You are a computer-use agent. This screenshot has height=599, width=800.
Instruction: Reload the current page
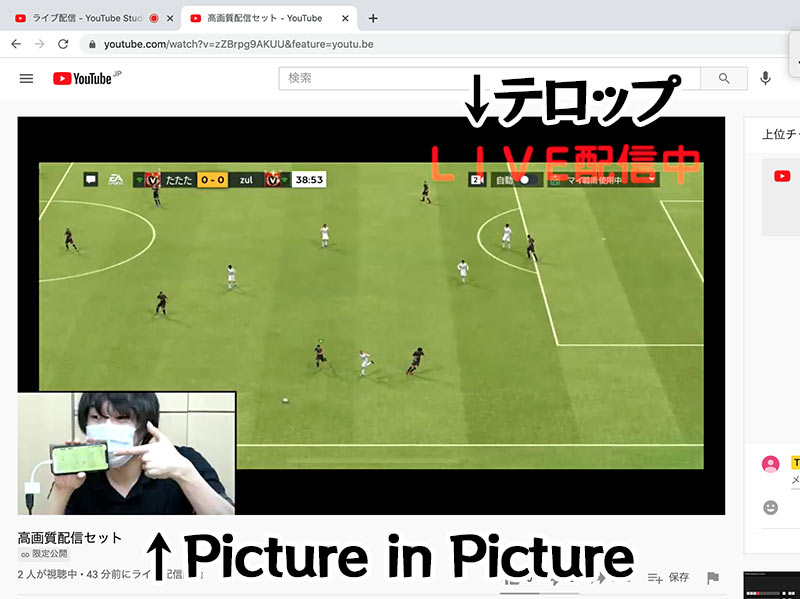click(x=63, y=44)
